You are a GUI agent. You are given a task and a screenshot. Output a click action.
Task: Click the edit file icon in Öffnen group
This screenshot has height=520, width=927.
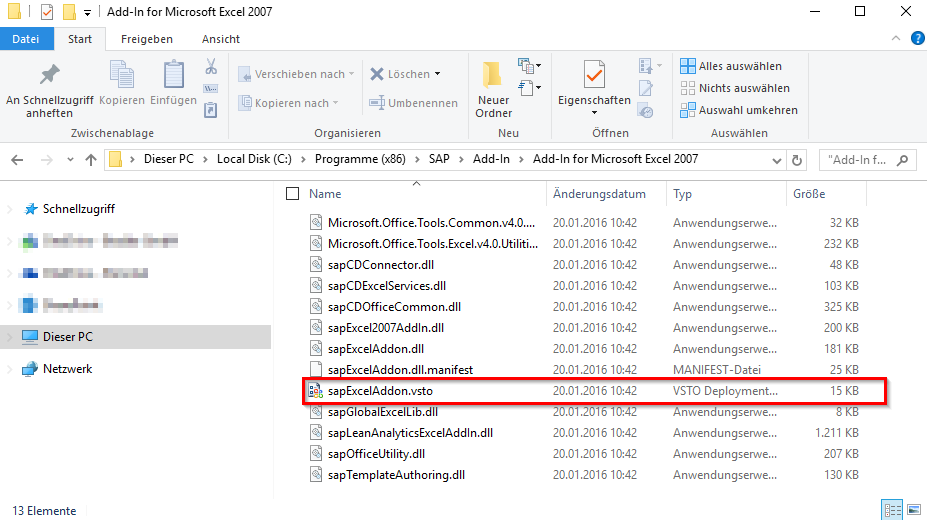tap(646, 88)
